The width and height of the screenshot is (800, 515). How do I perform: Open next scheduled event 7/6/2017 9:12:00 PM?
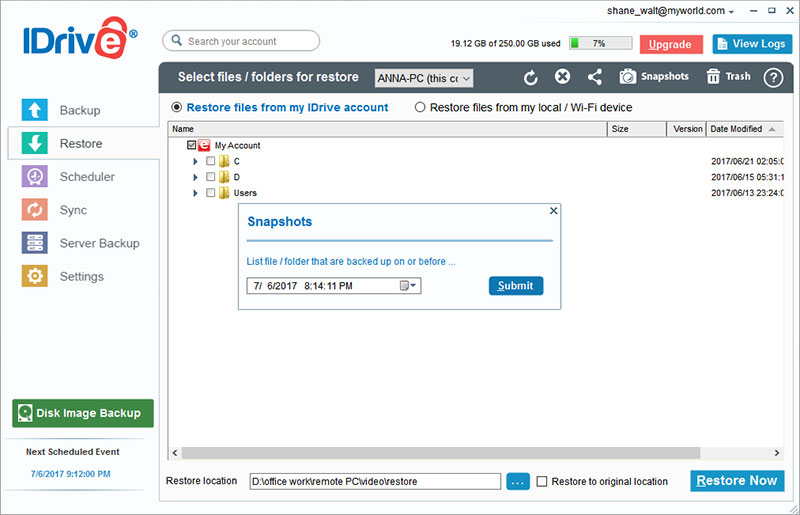70,474
